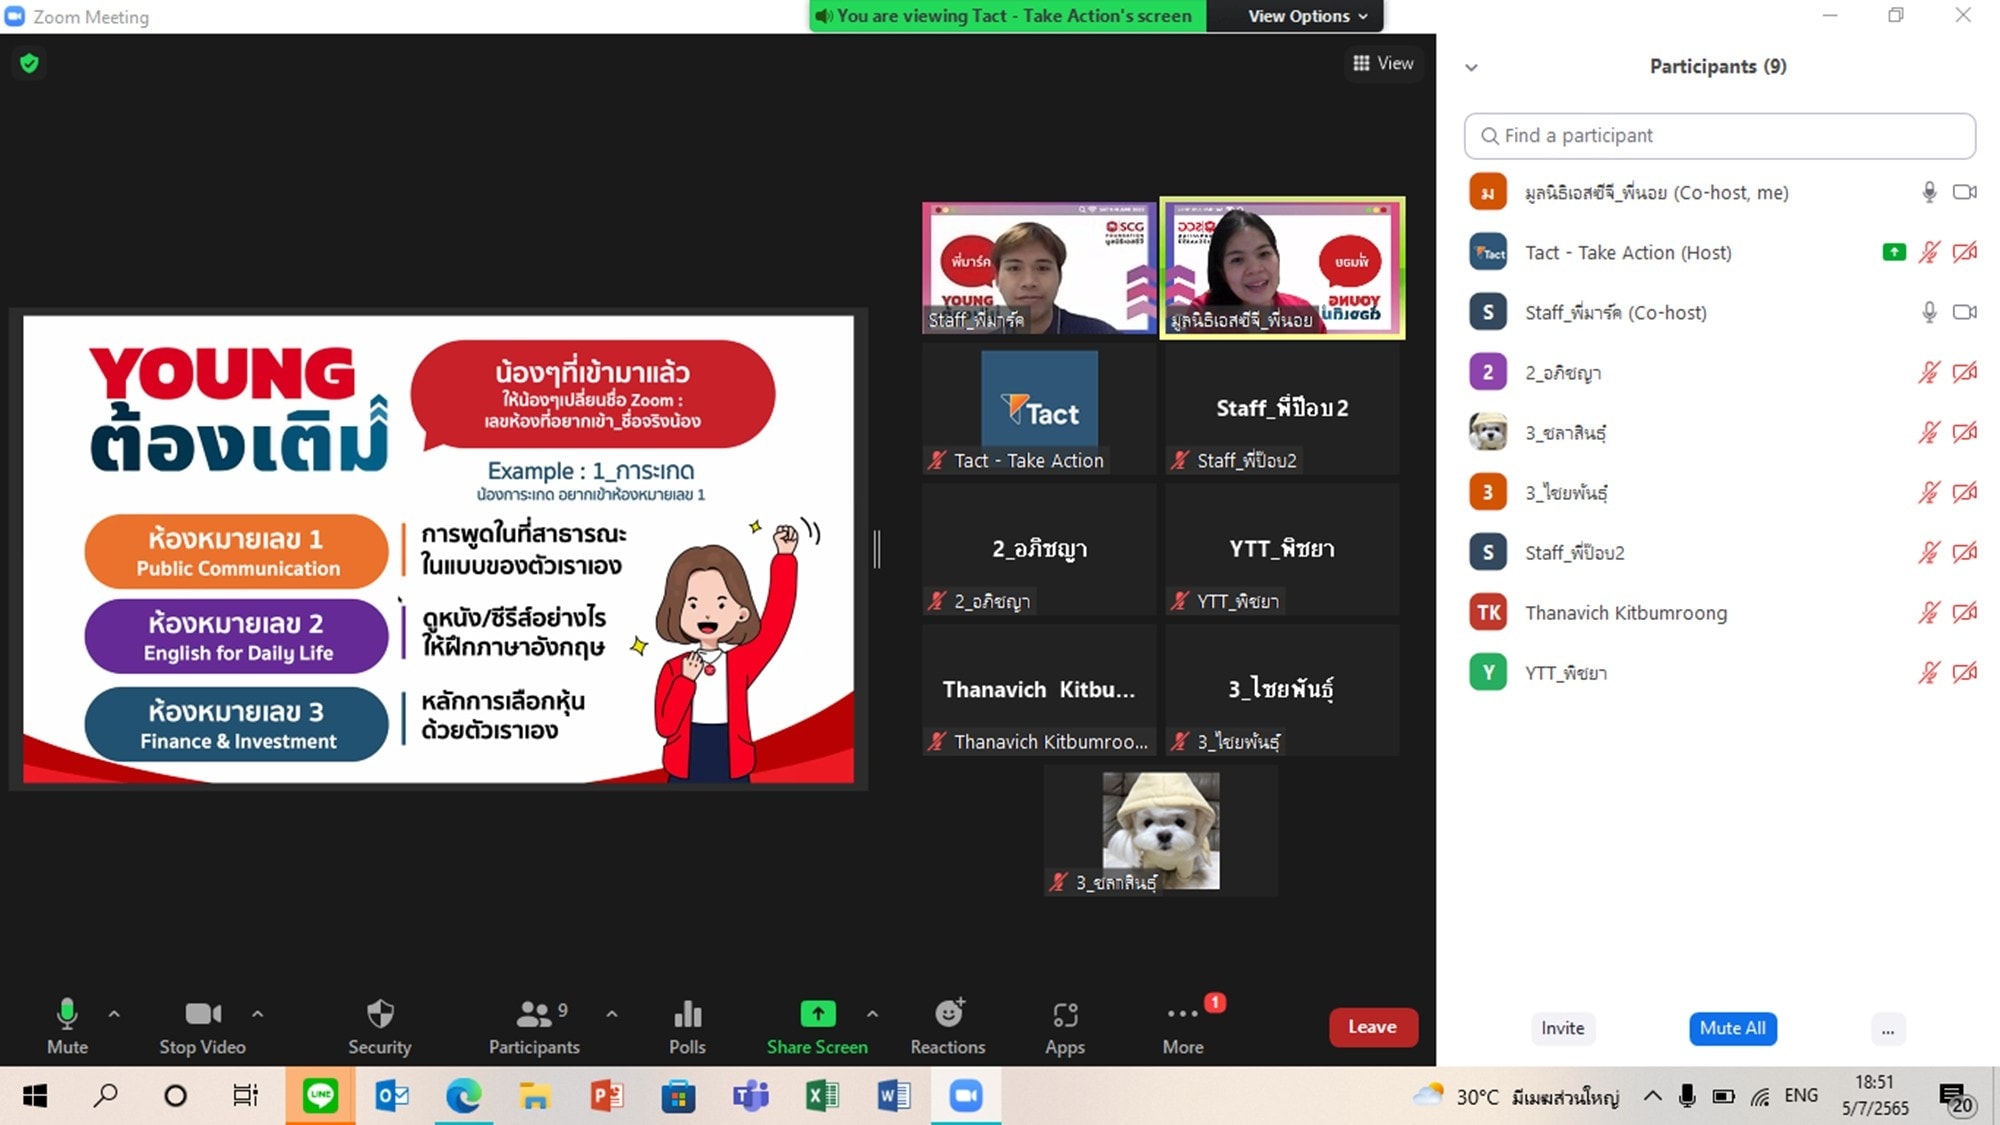Click the "You are viewing Tact - Take Action's screen" banner
This screenshot has height=1125, width=2000.
click(x=1007, y=16)
